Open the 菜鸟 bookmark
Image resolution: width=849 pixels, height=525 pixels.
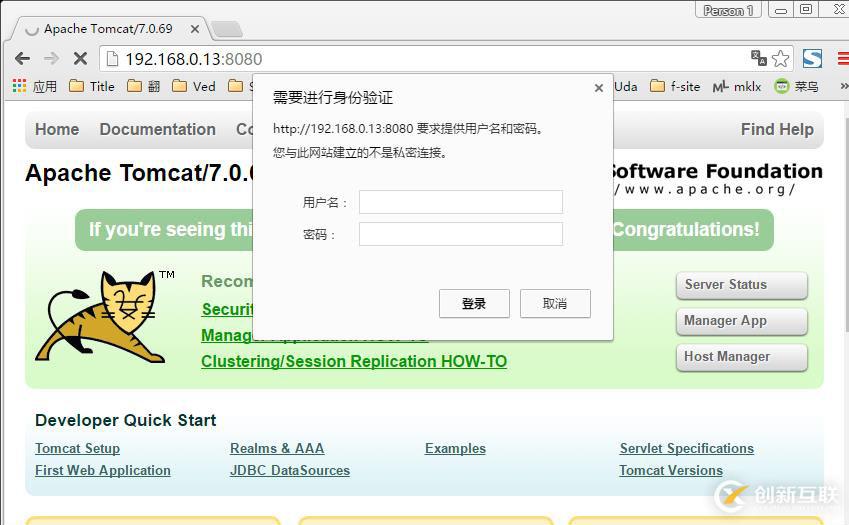[796, 86]
